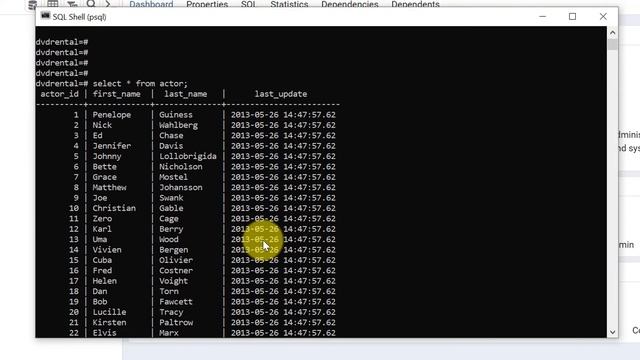The height and width of the screenshot is (360, 640).
Task: Click last name 'Cage'
Action: (169, 219)
